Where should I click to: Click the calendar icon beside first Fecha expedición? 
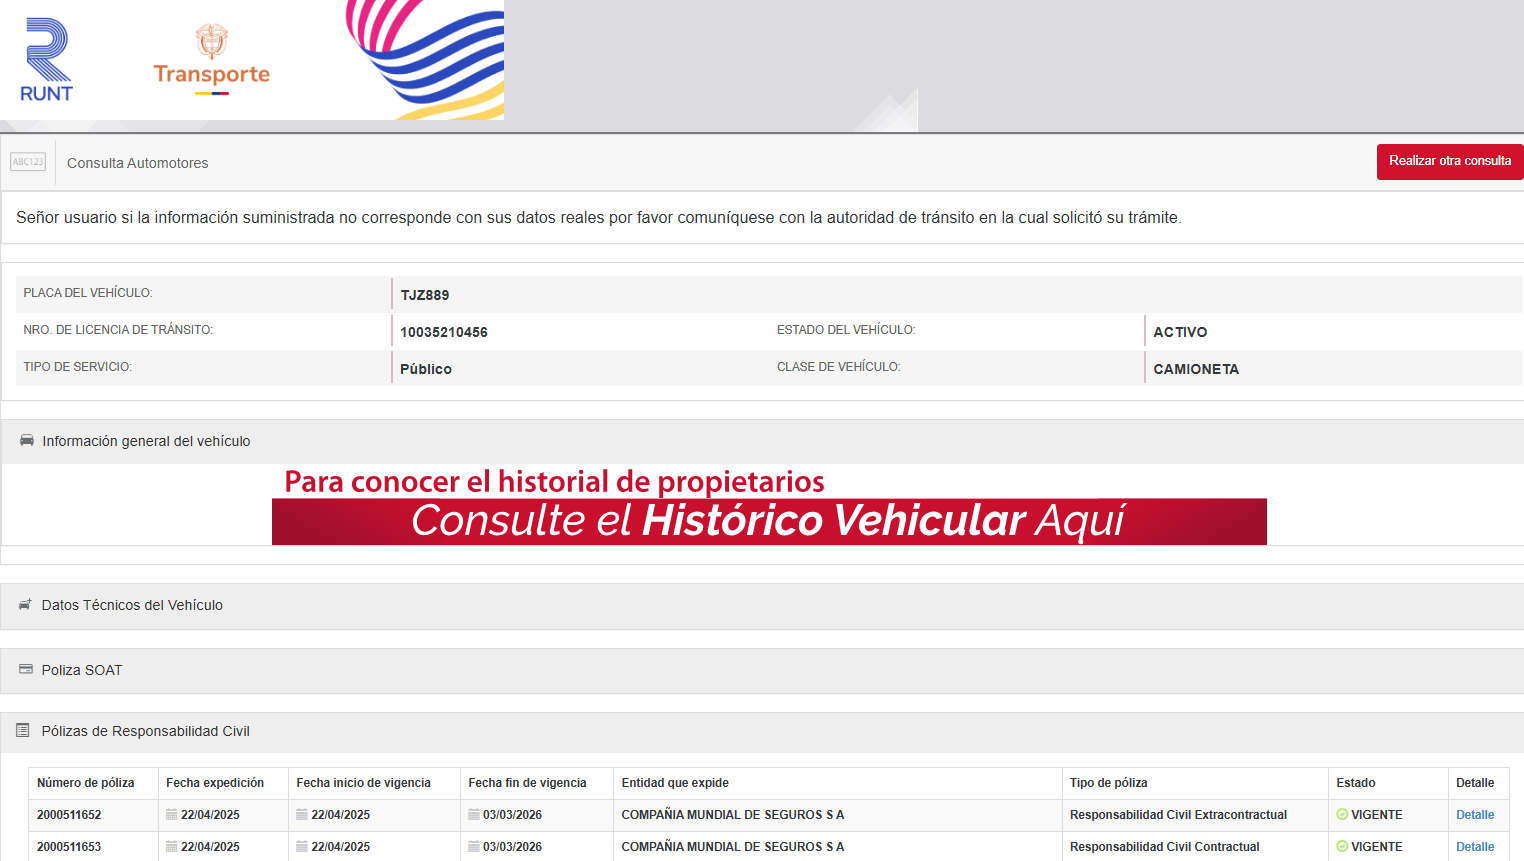[172, 815]
